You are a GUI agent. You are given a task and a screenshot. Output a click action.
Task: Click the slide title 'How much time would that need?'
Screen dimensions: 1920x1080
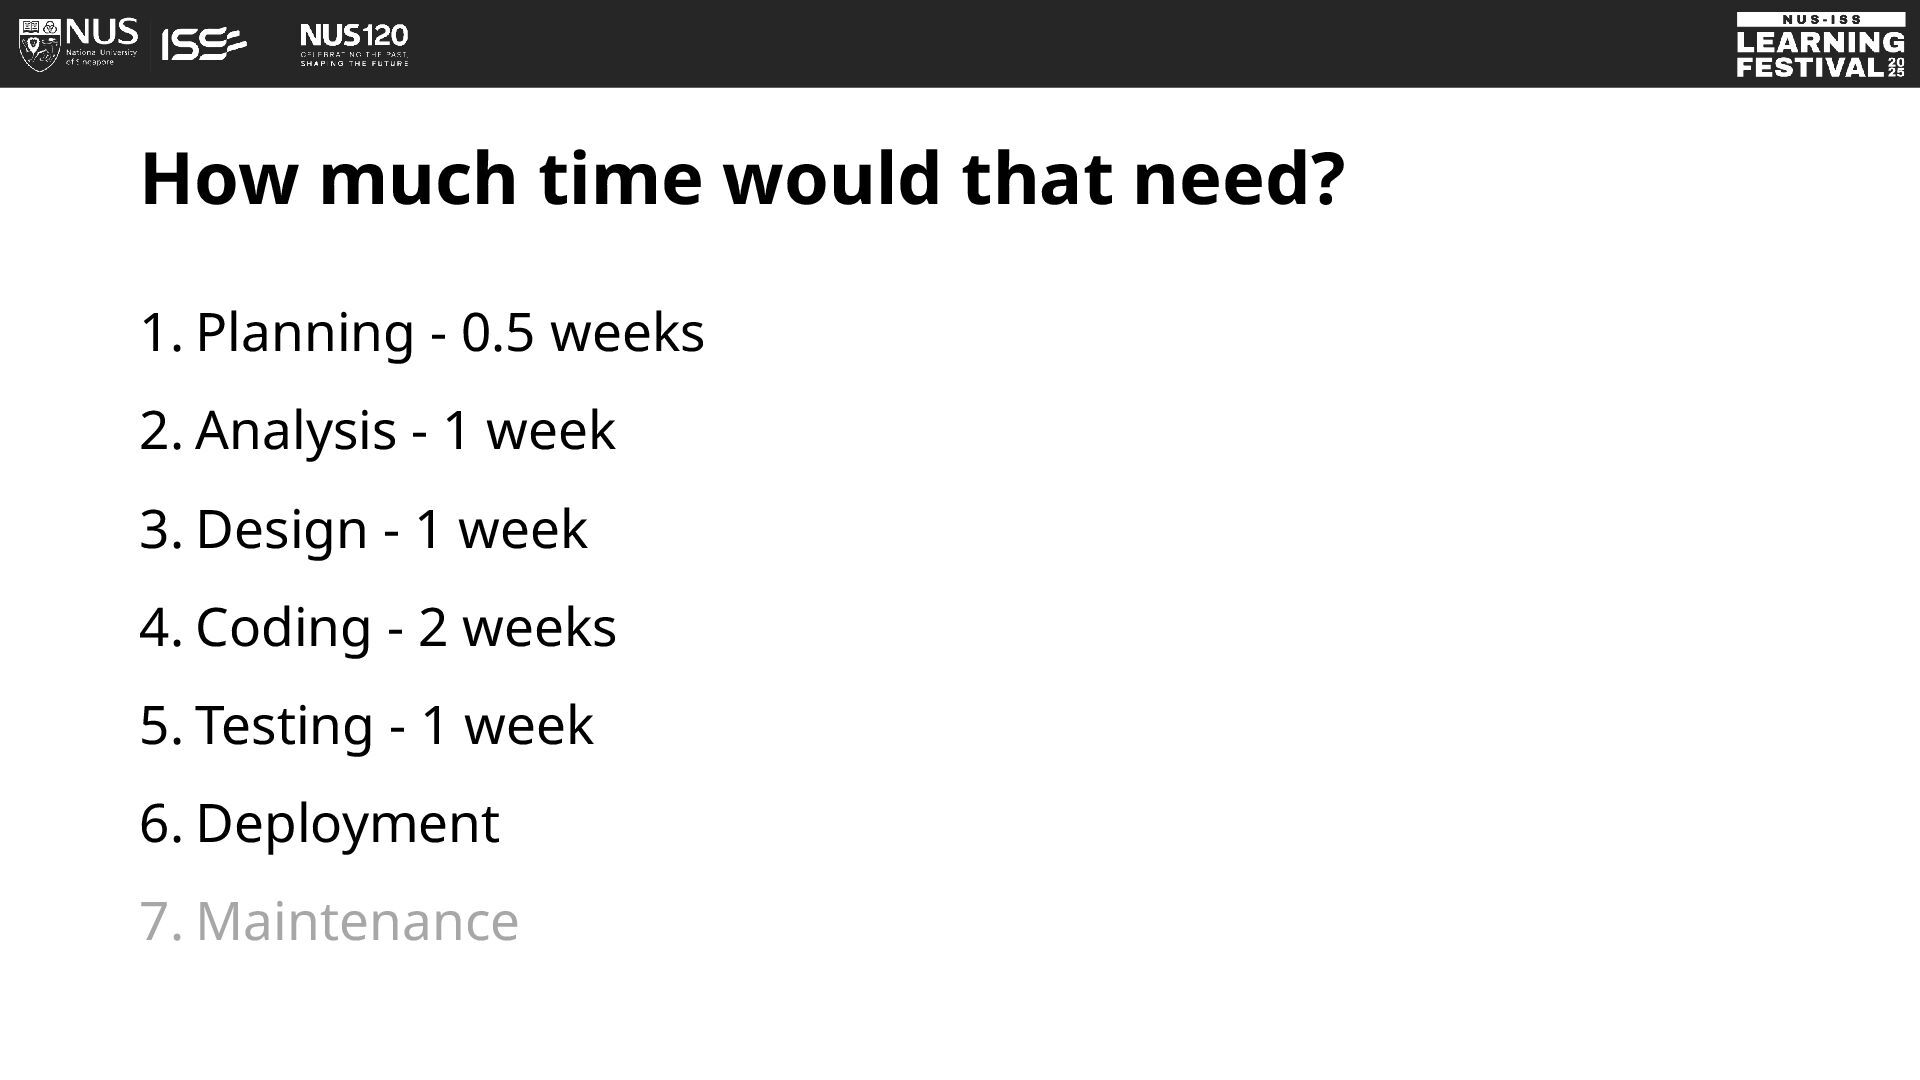[743, 180]
